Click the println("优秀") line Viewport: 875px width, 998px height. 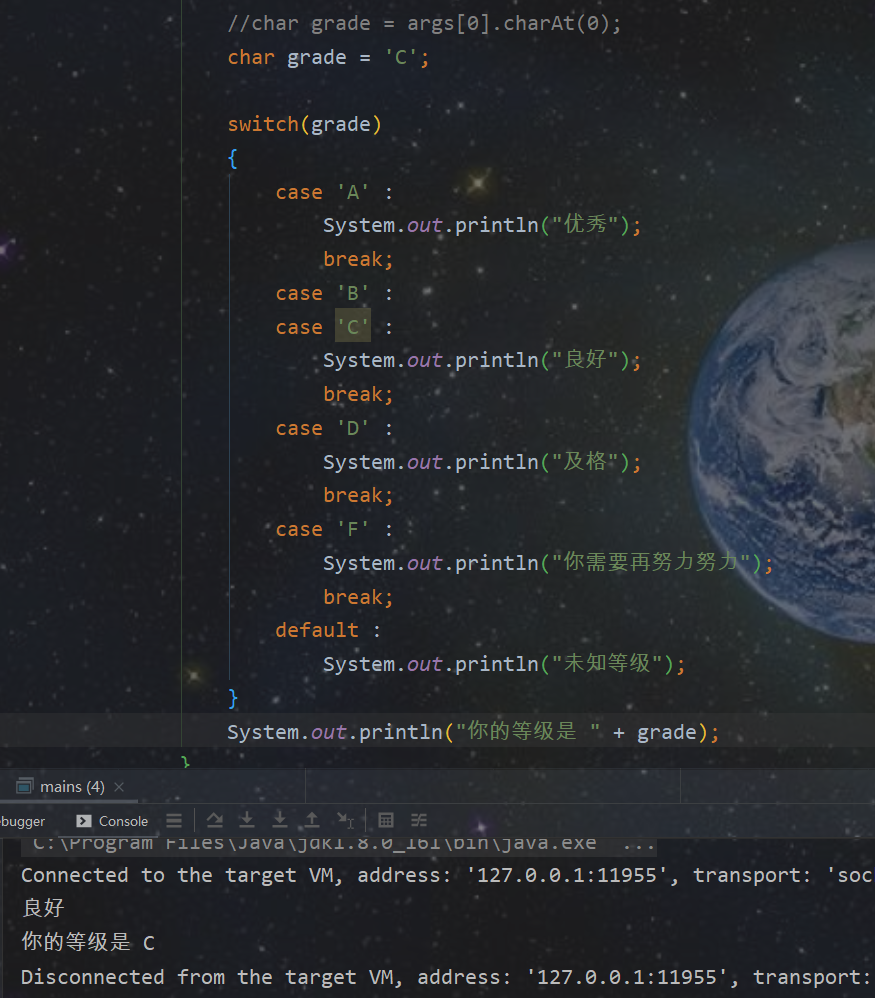[x=482, y=225]
